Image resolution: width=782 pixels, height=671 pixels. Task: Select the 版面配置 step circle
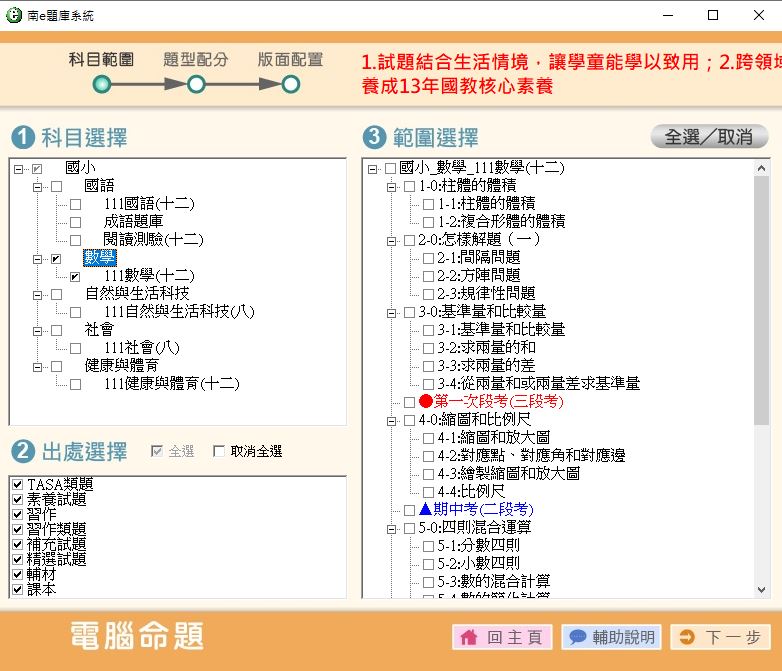coord(290,84)
